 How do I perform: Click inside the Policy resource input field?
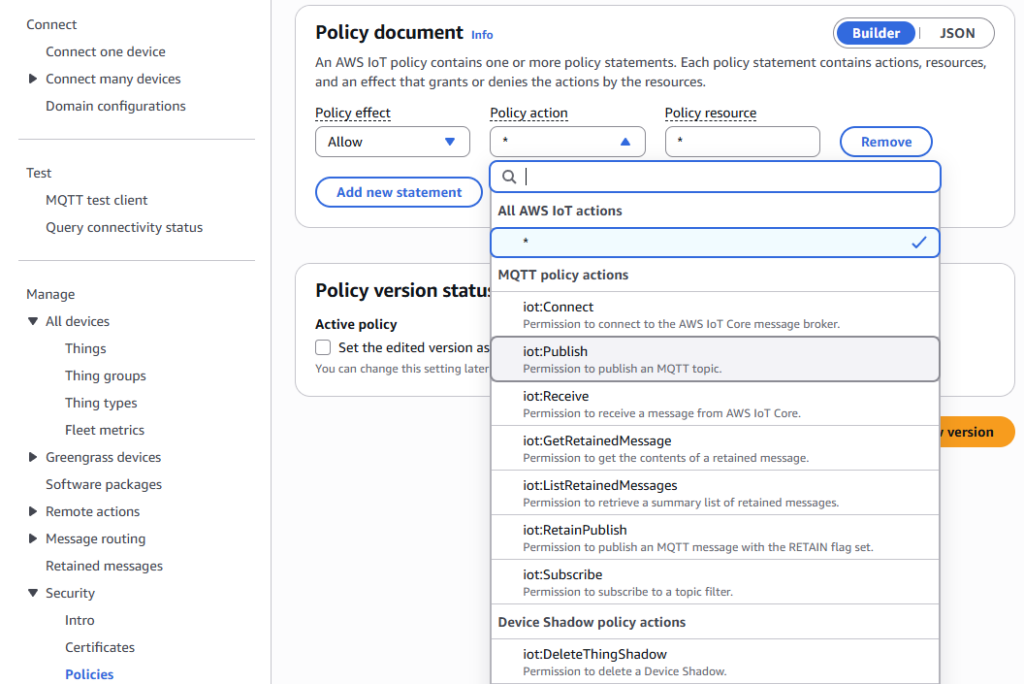point(742,141)
